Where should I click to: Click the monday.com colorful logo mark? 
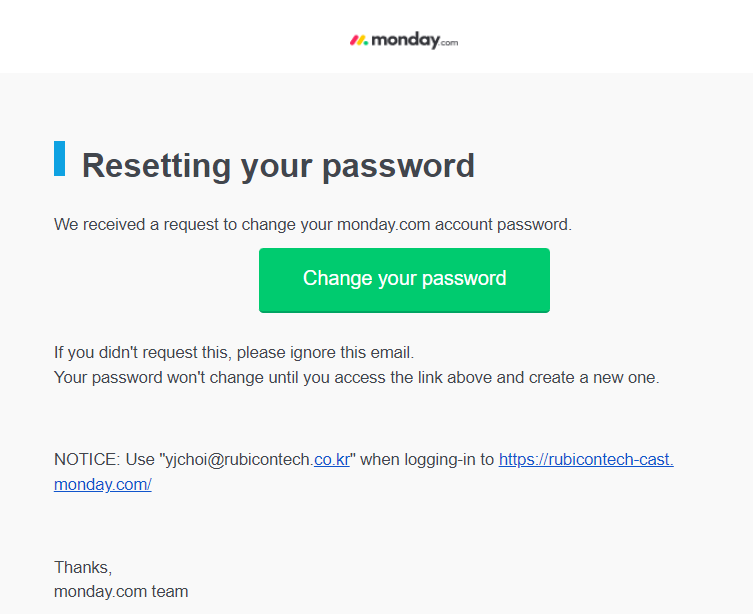(x=359, y=40)
